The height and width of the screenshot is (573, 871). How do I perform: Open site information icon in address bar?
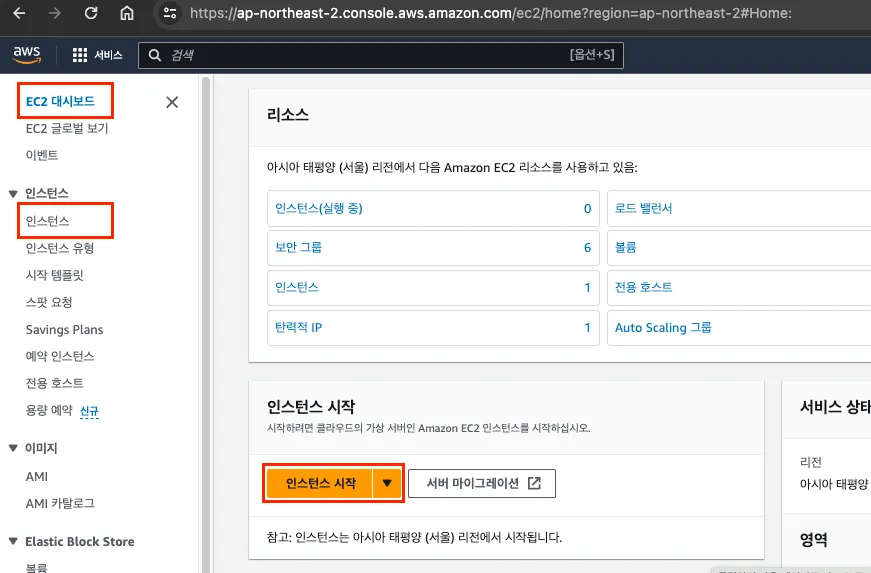[x=169, y=13]
